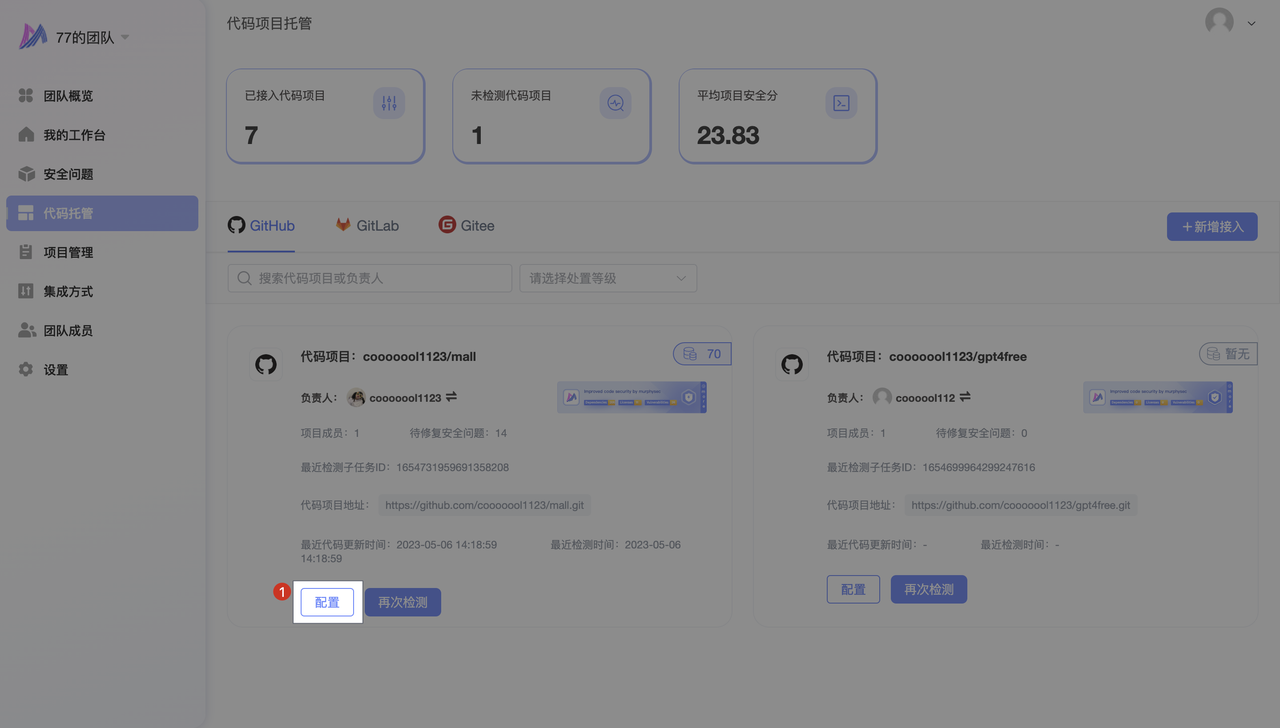Viewport: 1280px width, 728px height.
Task: Click the undetected projects scan icon
Action: [x=615, y=103]
